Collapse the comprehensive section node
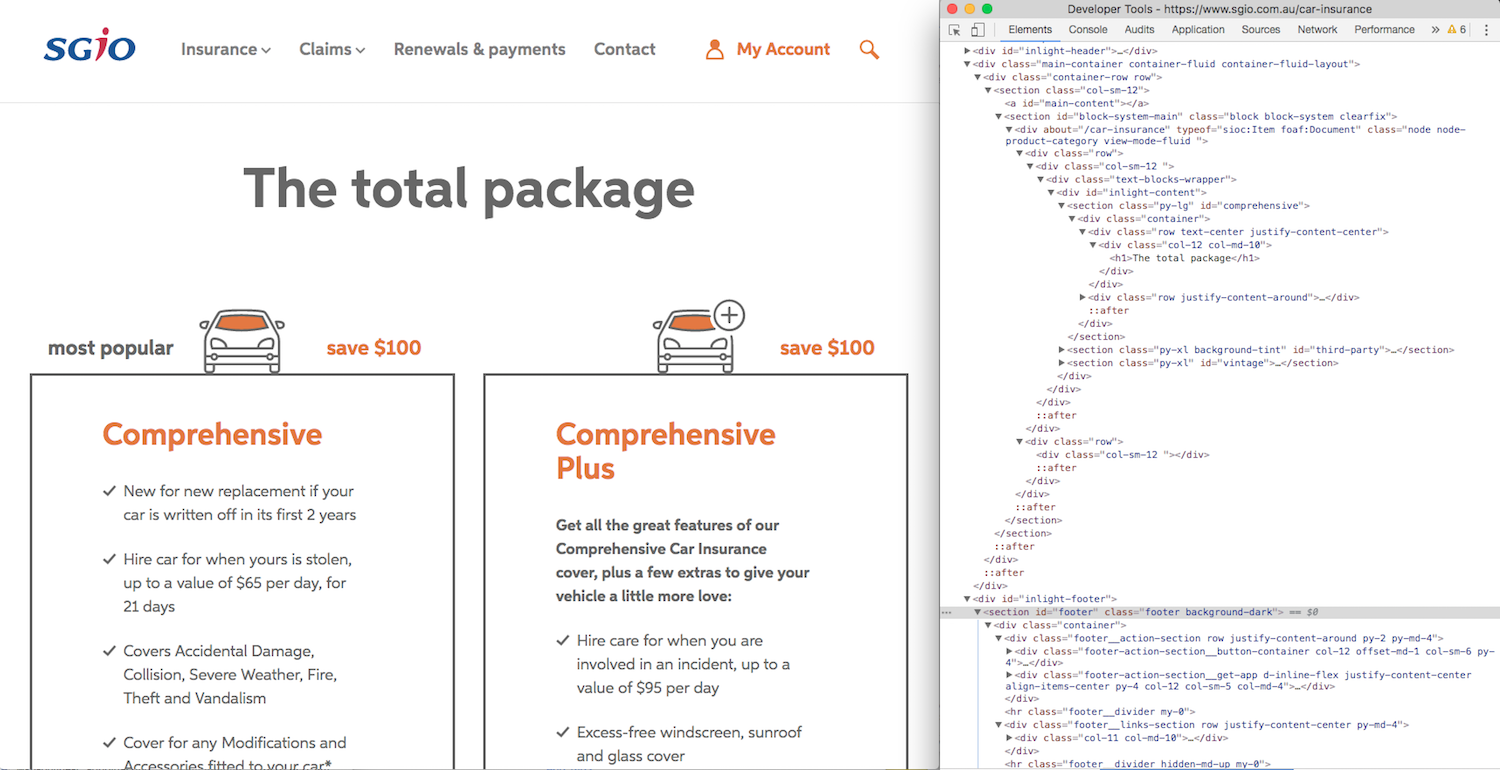The image size is (1500, 770). 1061,206
